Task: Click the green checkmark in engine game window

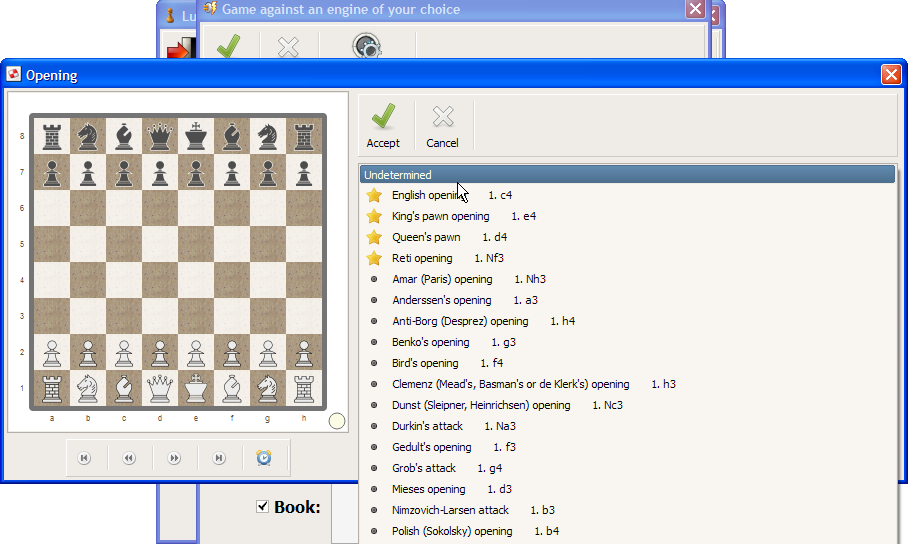Action: (228, 46)
